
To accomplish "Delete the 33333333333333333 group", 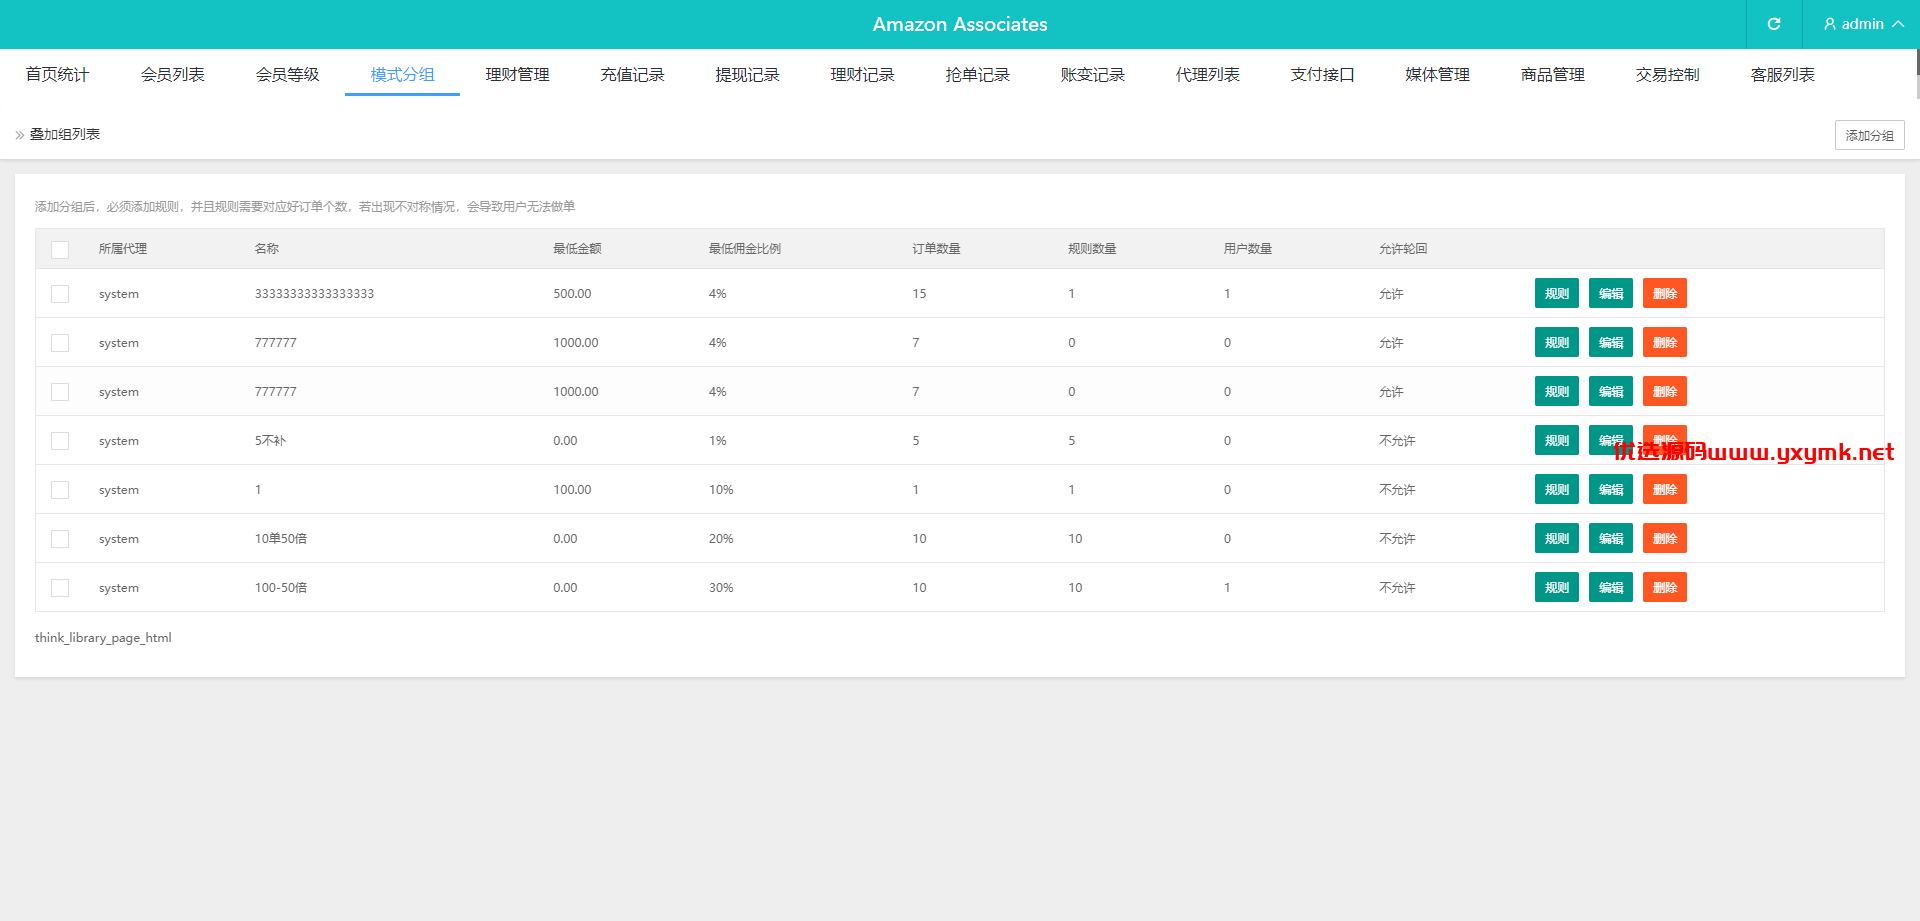I will pos(1664,293).
